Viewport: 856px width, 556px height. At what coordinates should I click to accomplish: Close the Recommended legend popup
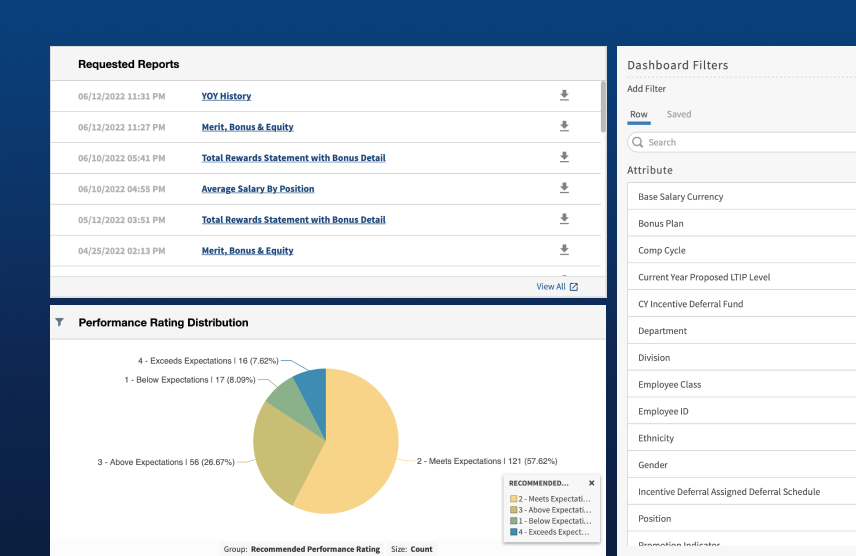591,483
